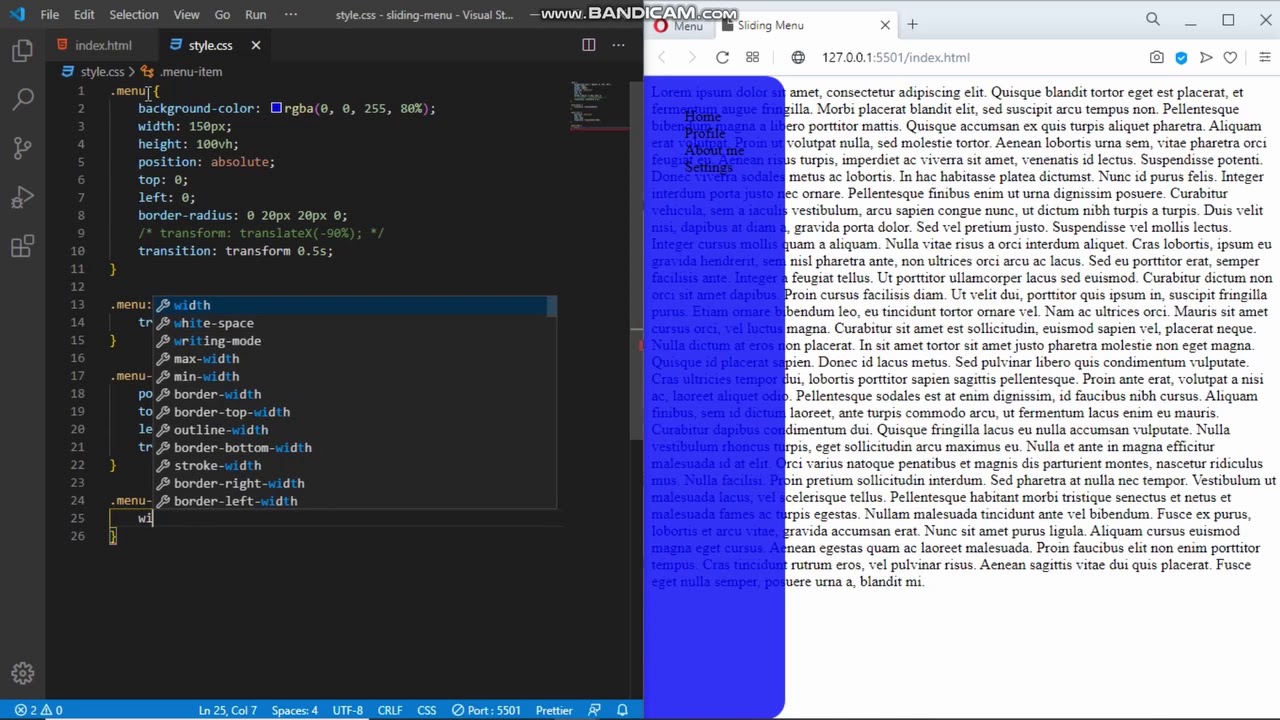Viewport: 1280px width, 720px height.
Task: Click the Prettier status bar item
Action: pyautogui.click(x=554, y=710)
